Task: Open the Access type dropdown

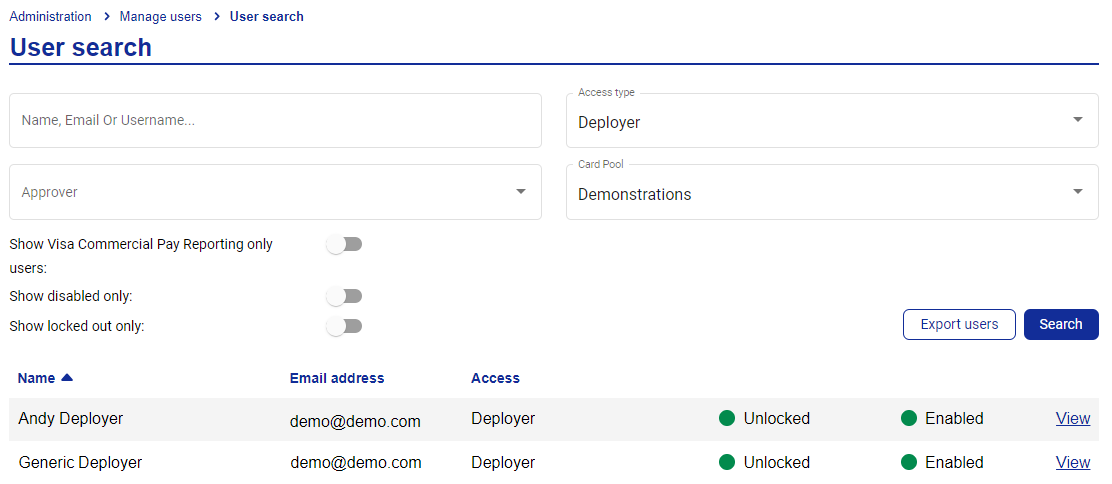Action: tap(832, 121)
